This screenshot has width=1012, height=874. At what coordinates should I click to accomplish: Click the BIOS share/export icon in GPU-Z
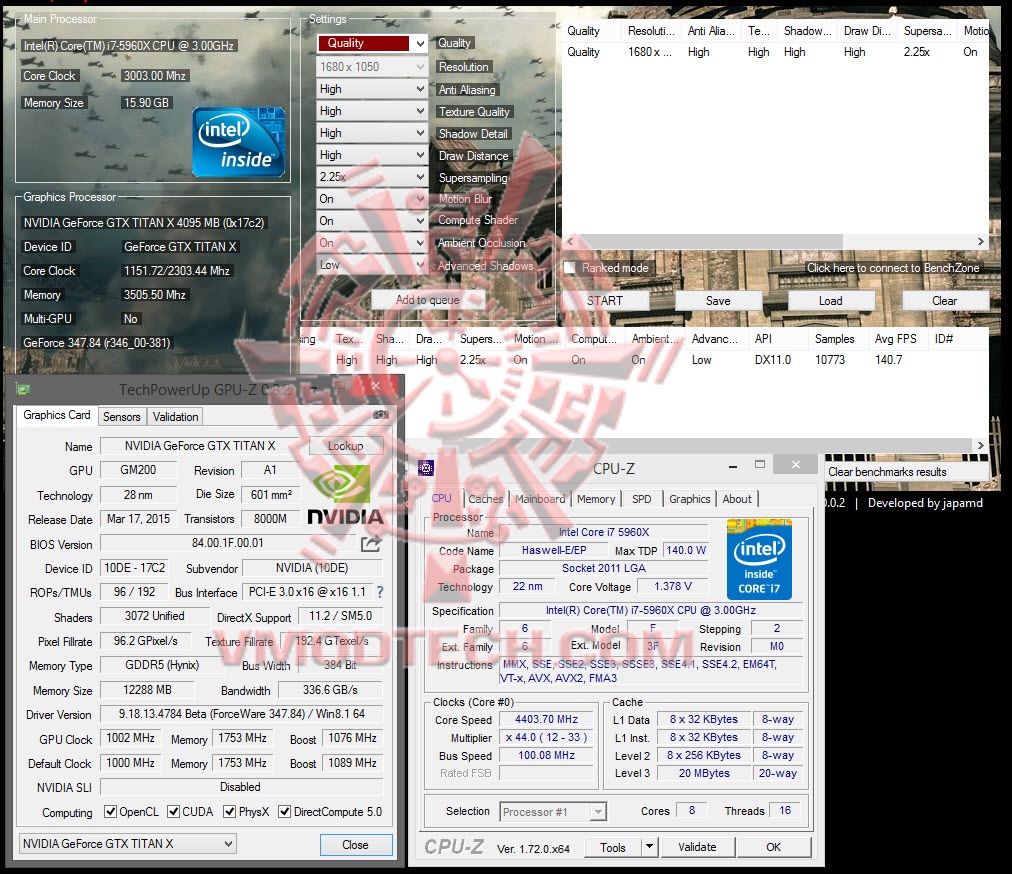click(370, 544)
